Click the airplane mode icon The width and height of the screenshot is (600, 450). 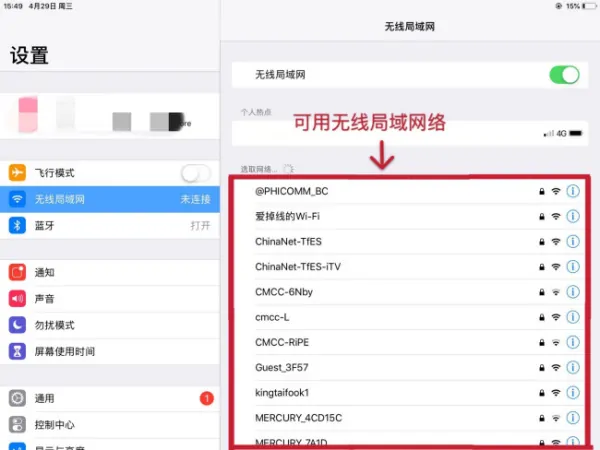(x=17, y=173)
